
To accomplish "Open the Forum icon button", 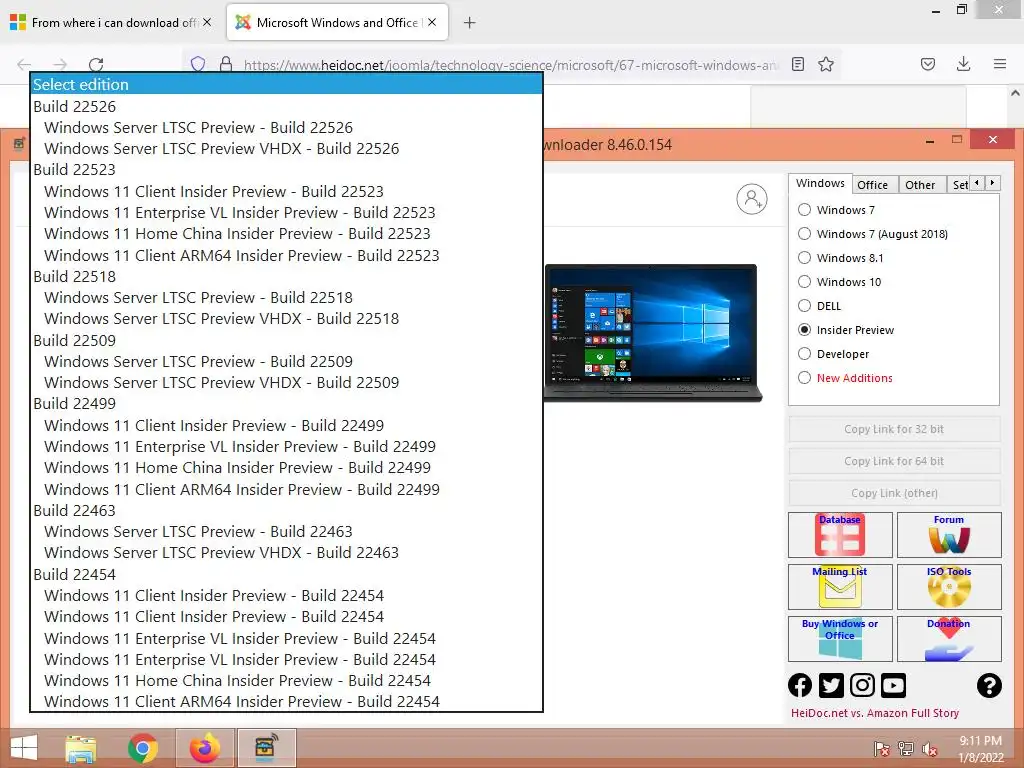I will pyautogui.click(x=949, y=535).
